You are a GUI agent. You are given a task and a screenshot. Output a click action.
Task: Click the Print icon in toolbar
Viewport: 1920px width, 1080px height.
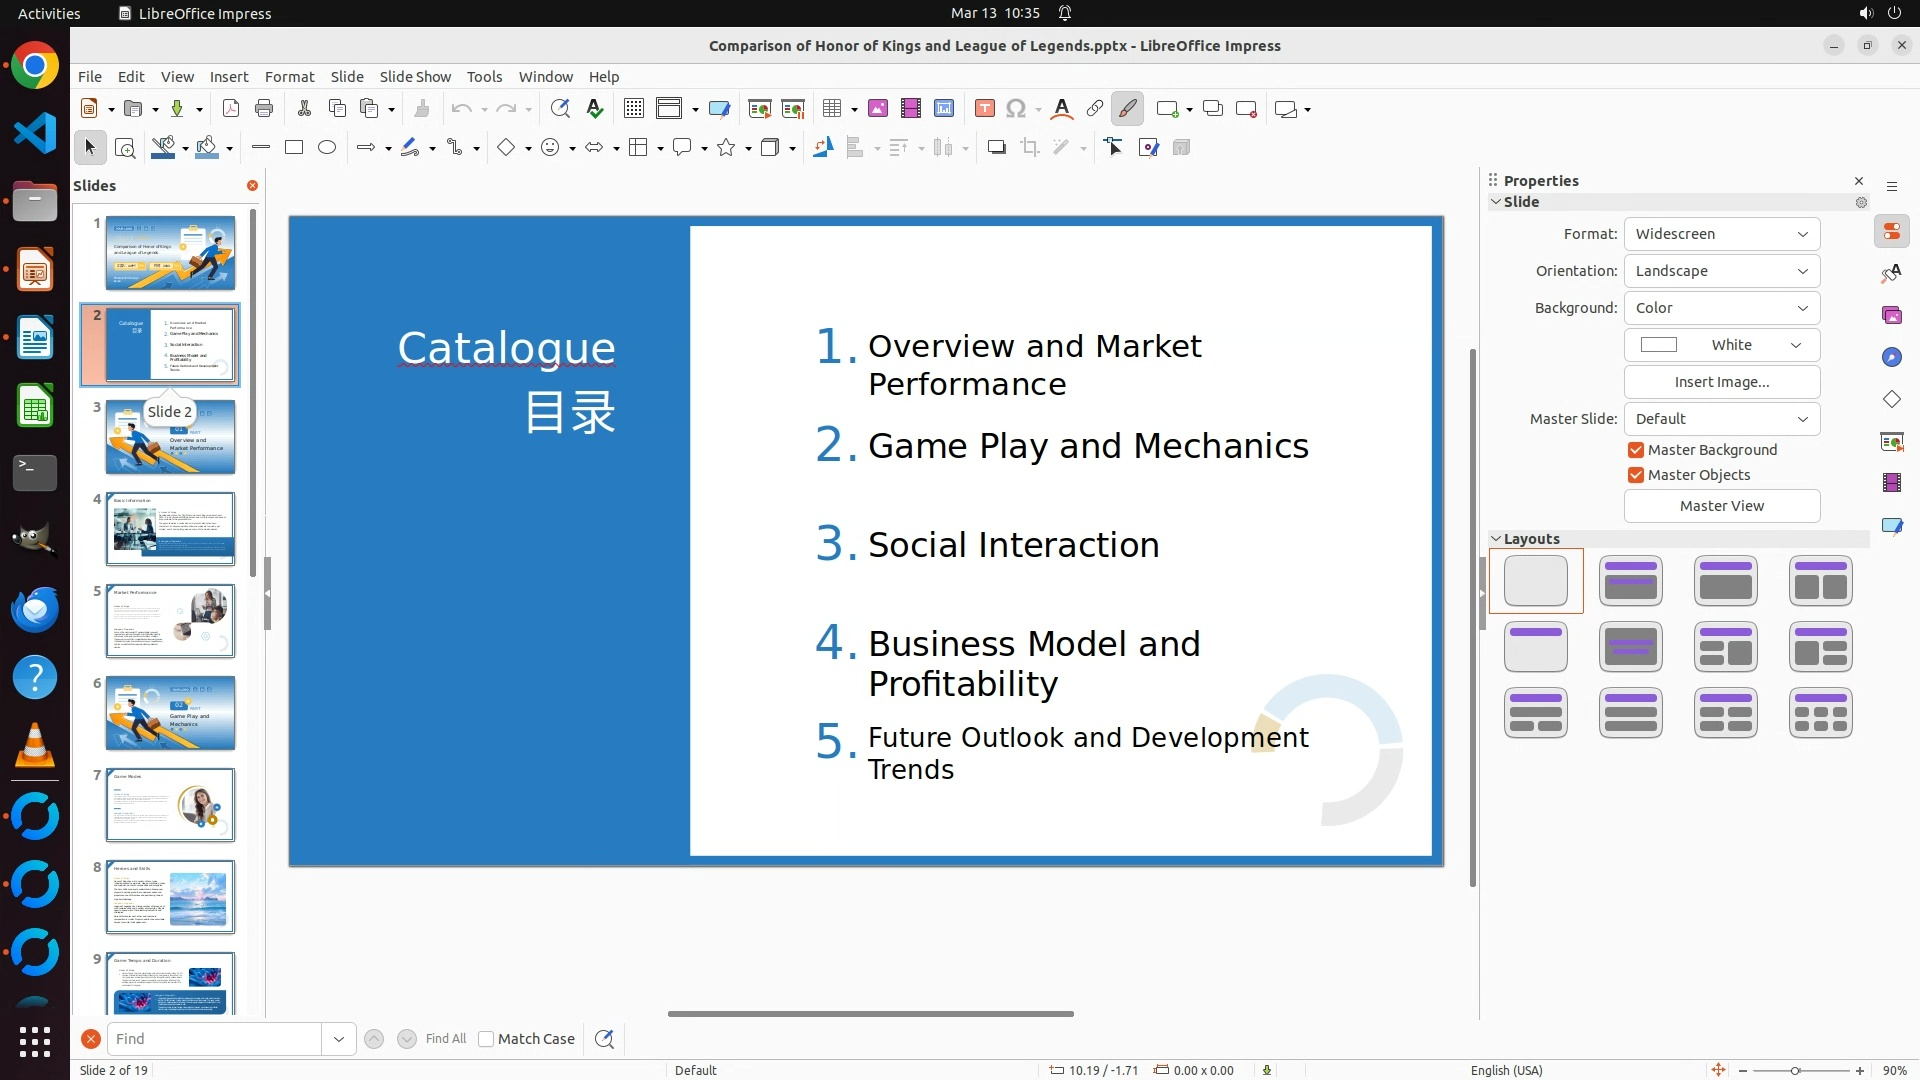[264, 109]
